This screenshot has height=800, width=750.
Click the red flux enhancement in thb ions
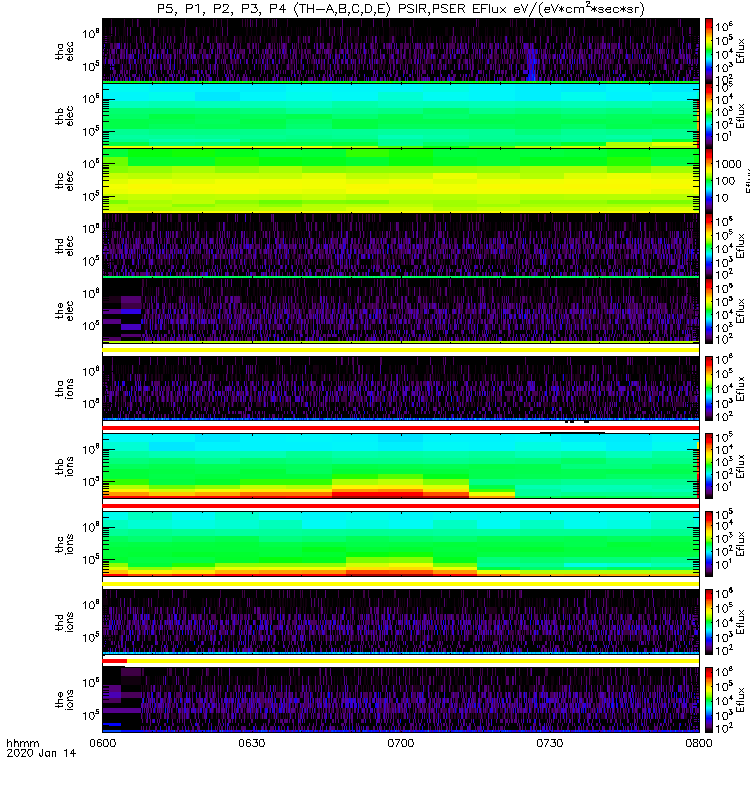[378, 493]
